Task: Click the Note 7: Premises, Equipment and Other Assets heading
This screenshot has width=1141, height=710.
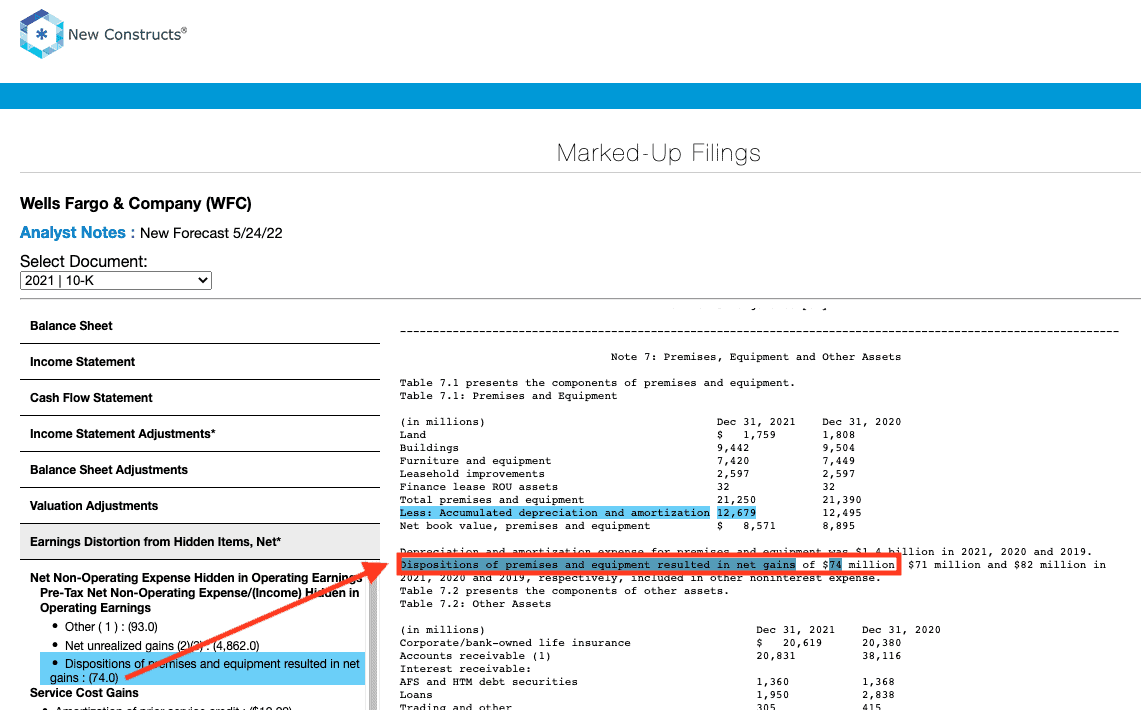Action: coord(755,357)
